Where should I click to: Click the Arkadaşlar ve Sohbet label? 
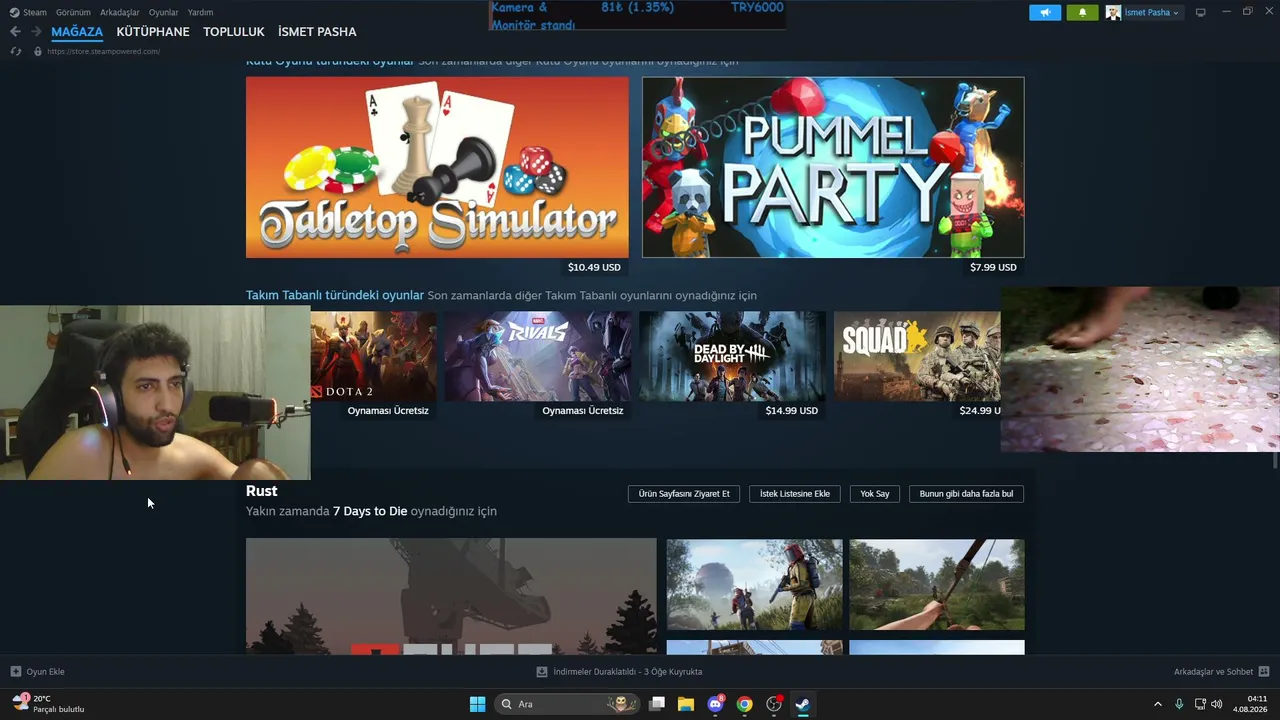[1214, 672]
